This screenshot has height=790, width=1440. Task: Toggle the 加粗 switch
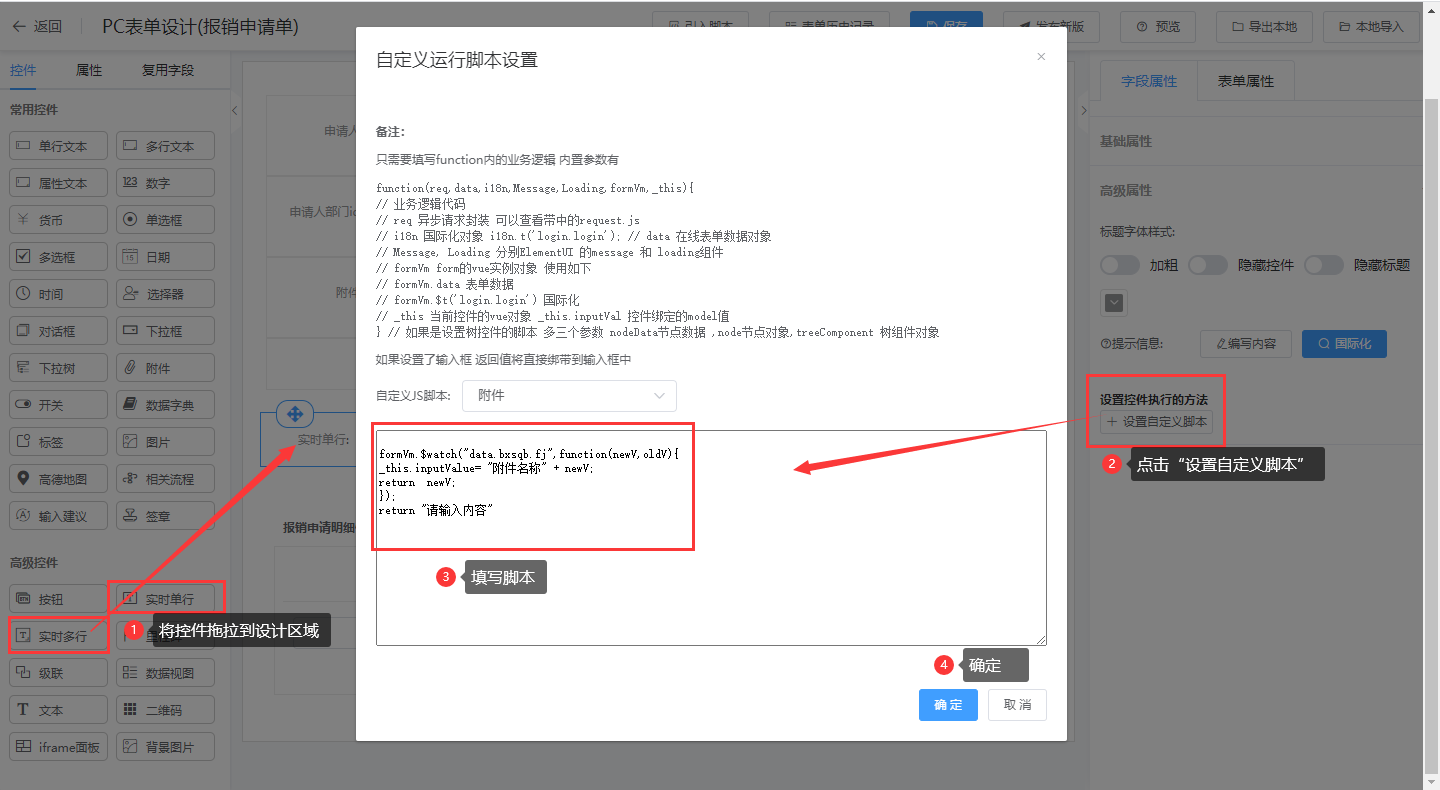1120,265
